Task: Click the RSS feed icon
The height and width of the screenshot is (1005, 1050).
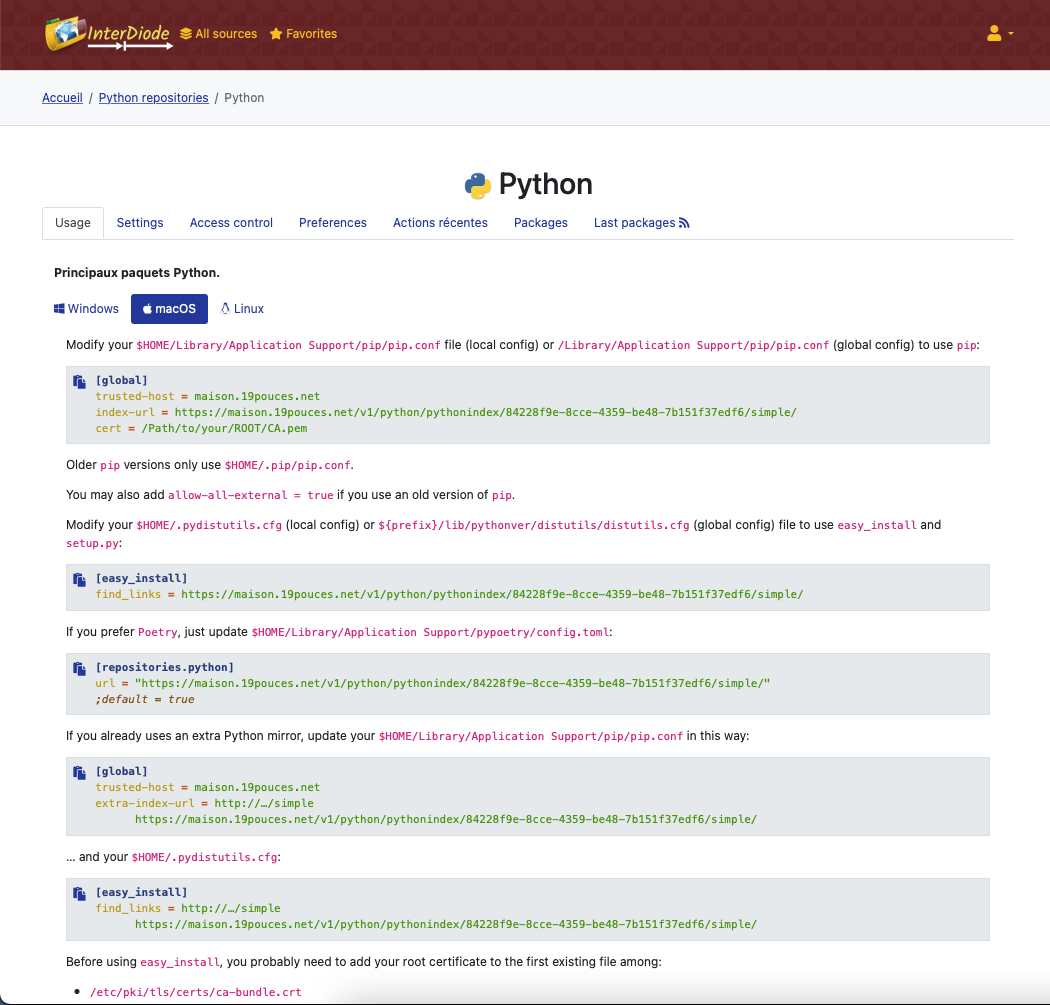Action: (684, 223)
